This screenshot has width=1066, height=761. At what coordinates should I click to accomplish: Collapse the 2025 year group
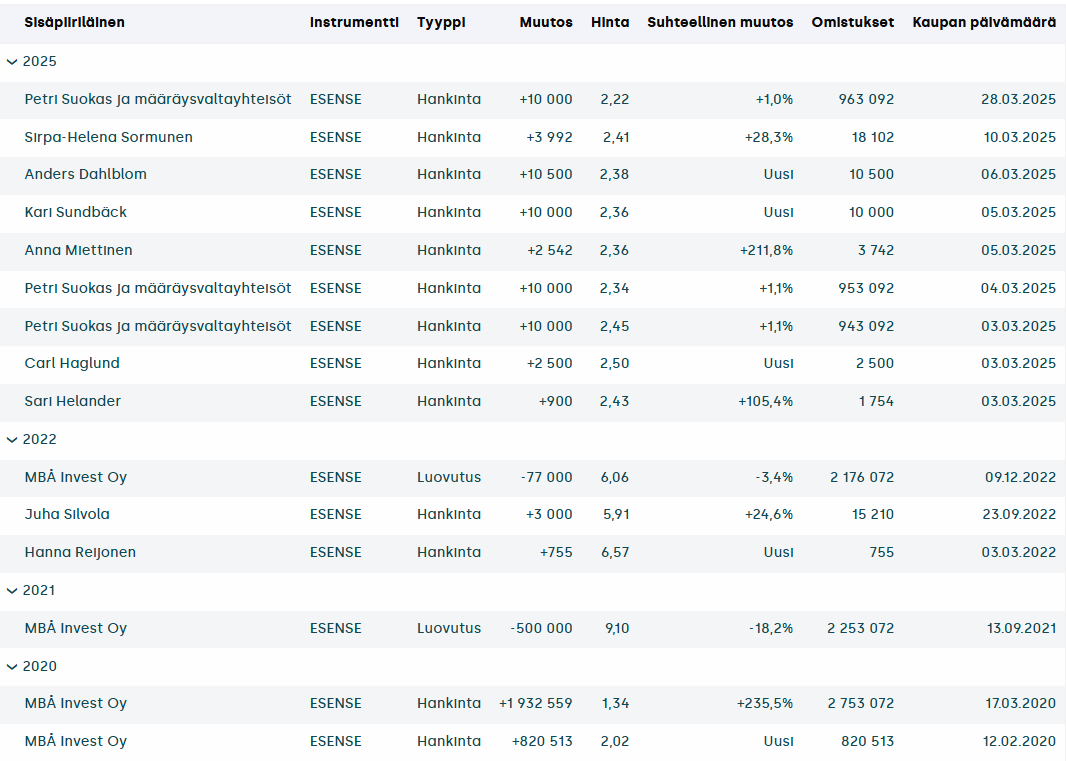(x=12, y=62)
